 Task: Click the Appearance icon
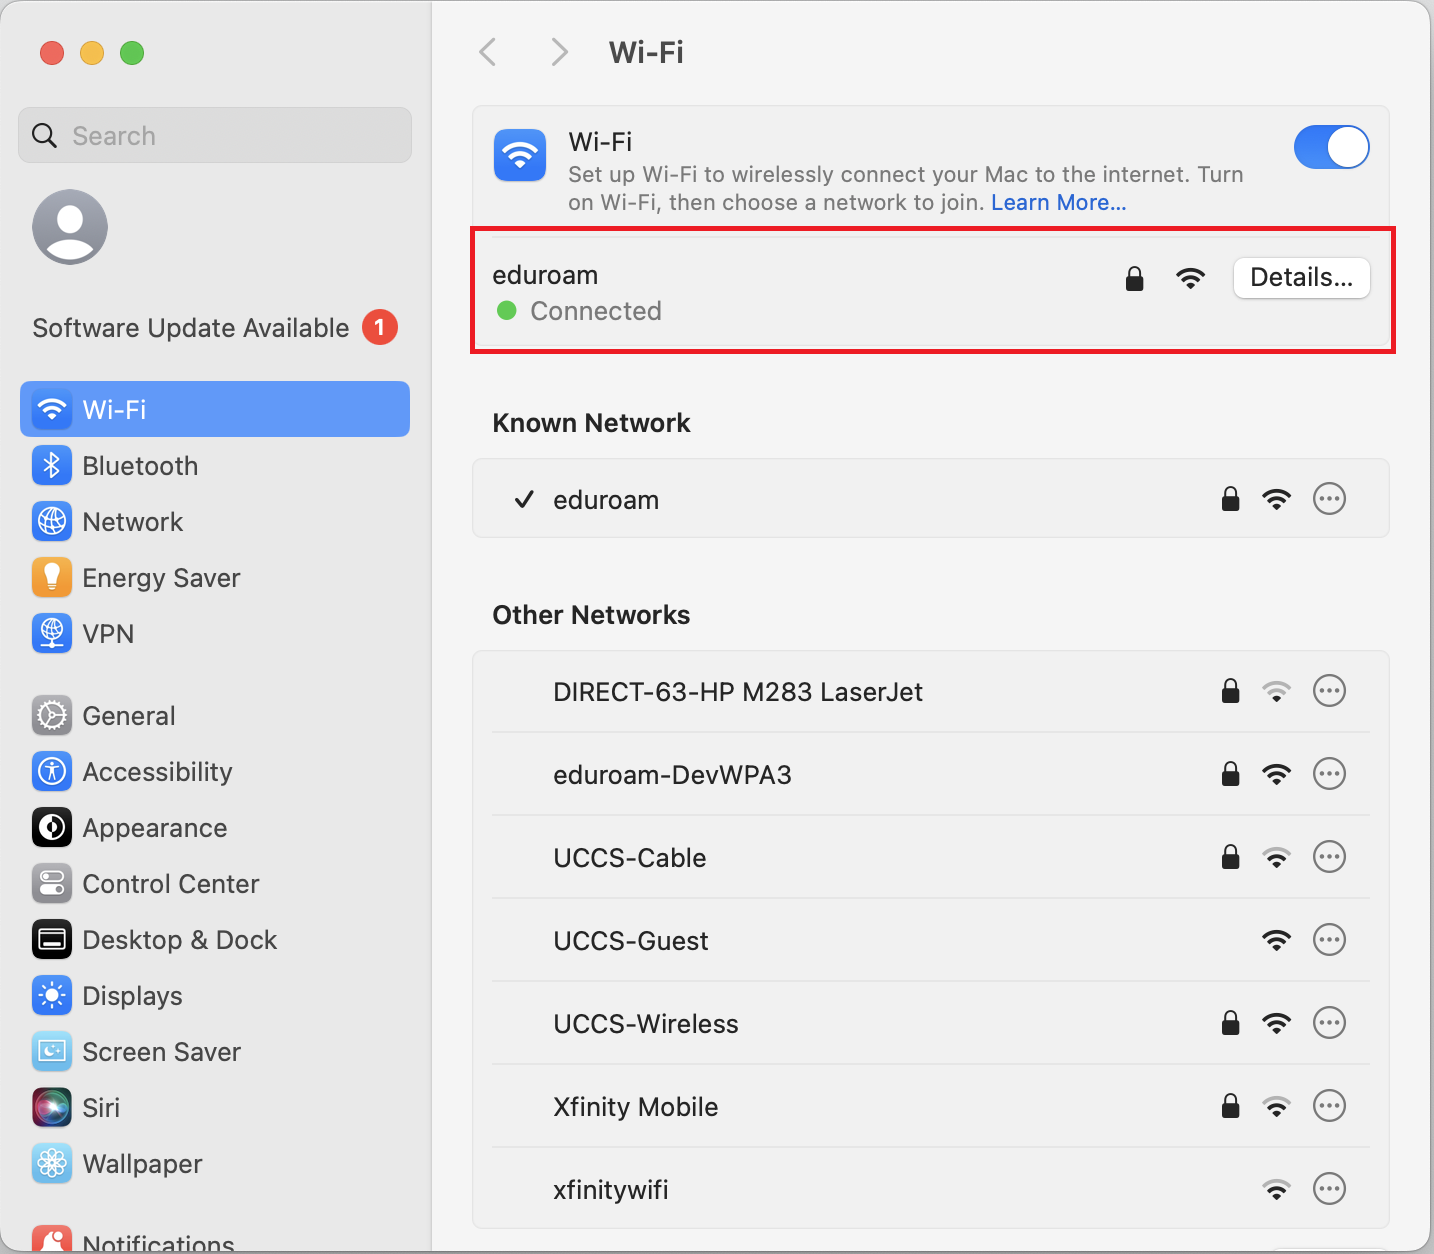pyautogui.click(x=52, y=827)
